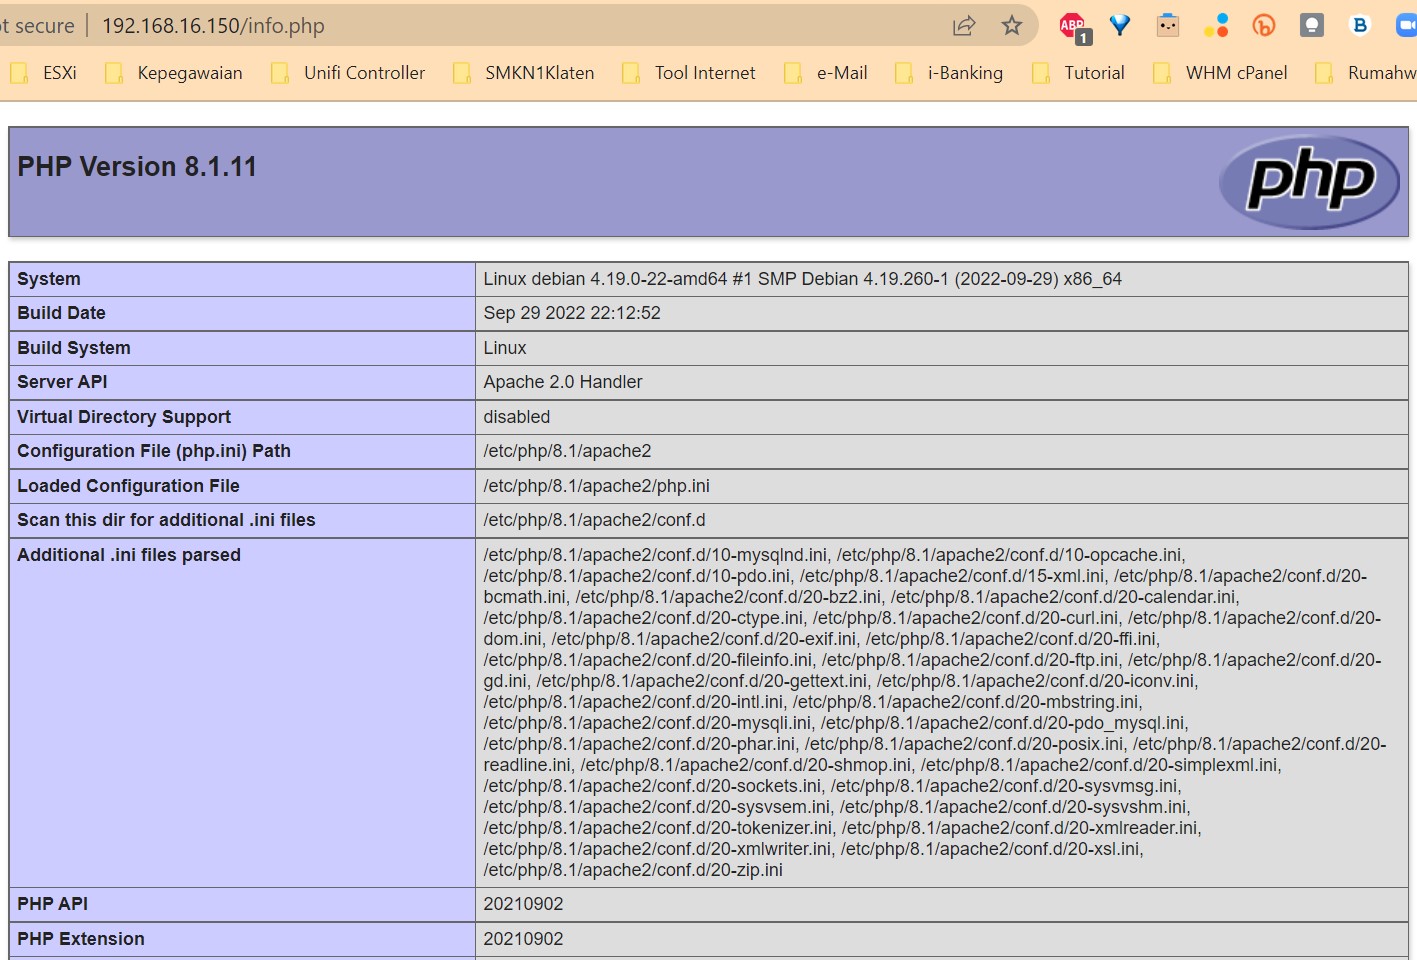The image size is (1417, 960).
Task: Click the blue B shield extension icon
Action: [1360, 26]
